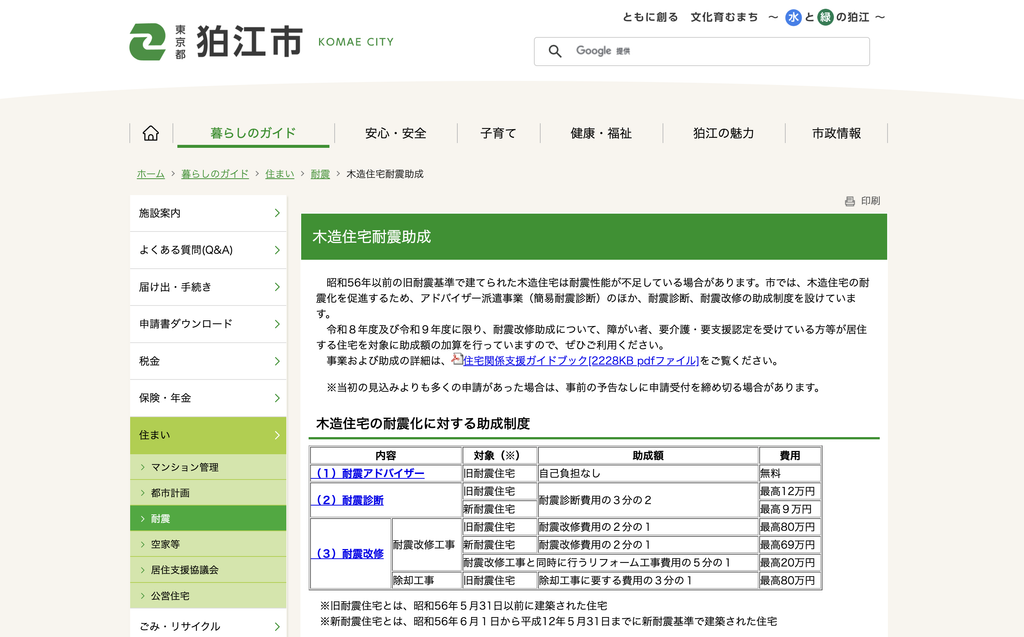The width and height of the screenshot is (1024, 637).
Task: Open 公営住宅 sub-item
Action: point(208,596)
